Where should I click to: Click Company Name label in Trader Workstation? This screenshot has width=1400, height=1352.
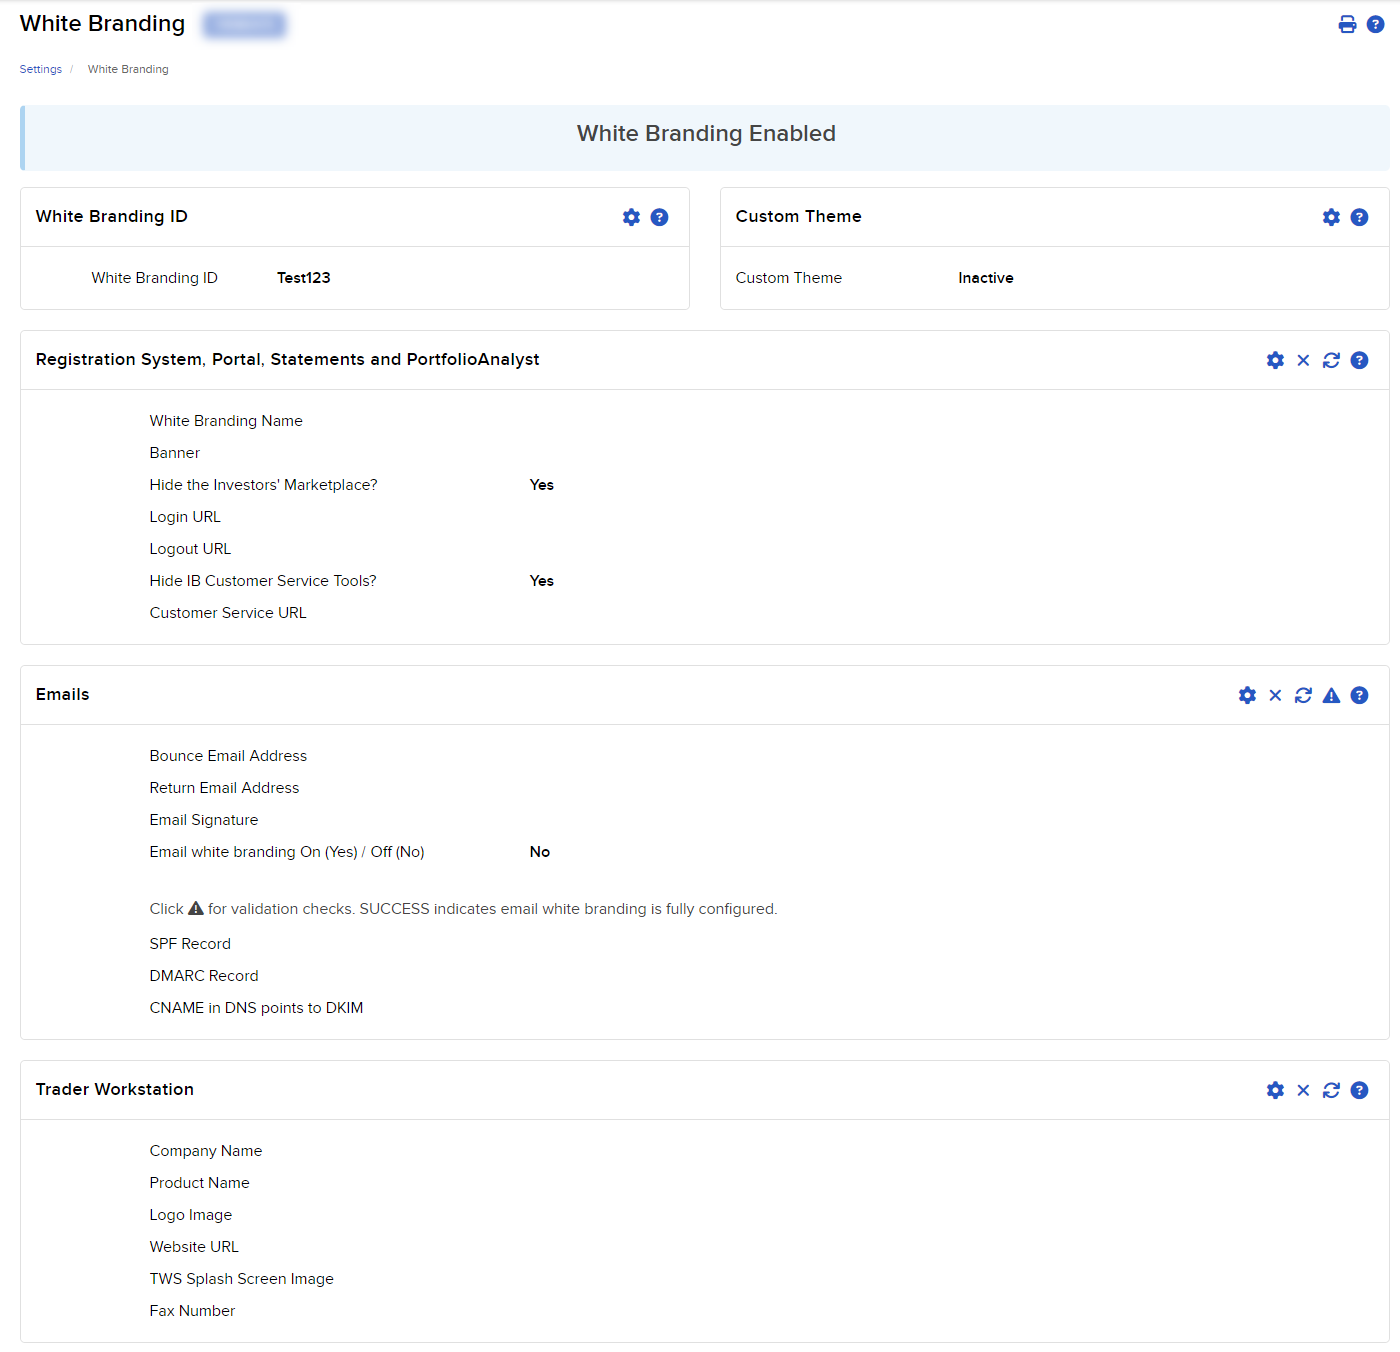click(206, 1151)
